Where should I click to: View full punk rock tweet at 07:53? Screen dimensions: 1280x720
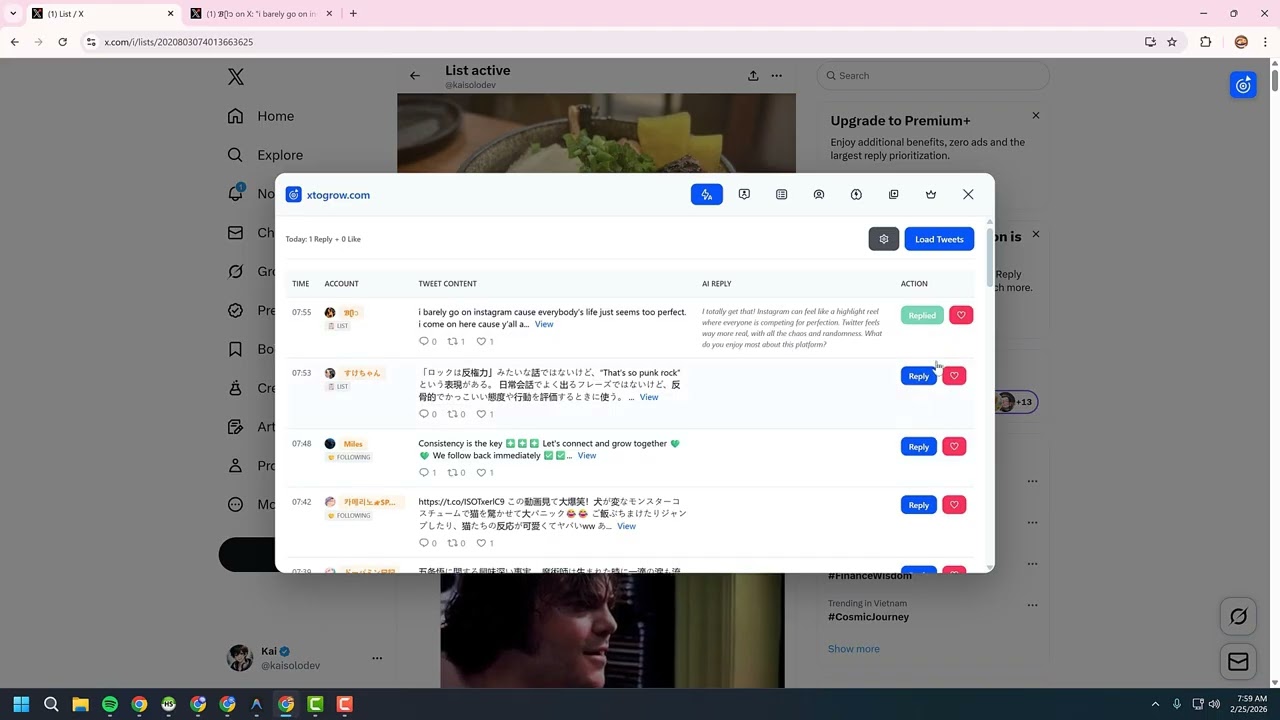pos(649,397)
